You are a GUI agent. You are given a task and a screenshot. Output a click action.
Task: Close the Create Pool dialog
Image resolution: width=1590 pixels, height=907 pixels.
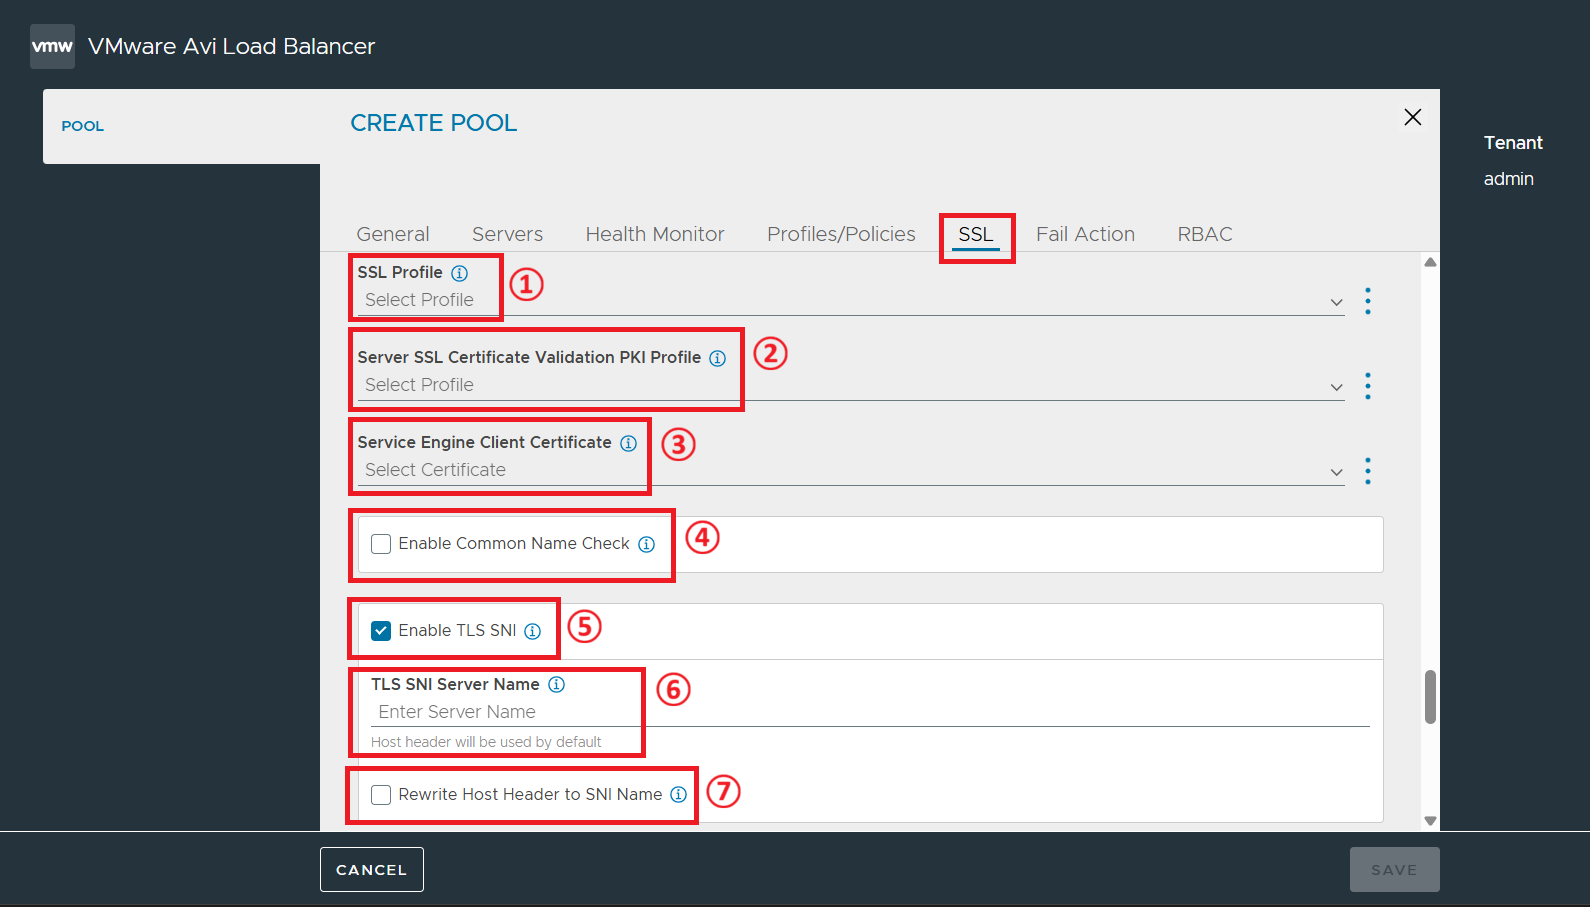pyautogui.click(x=1413, y=117)
